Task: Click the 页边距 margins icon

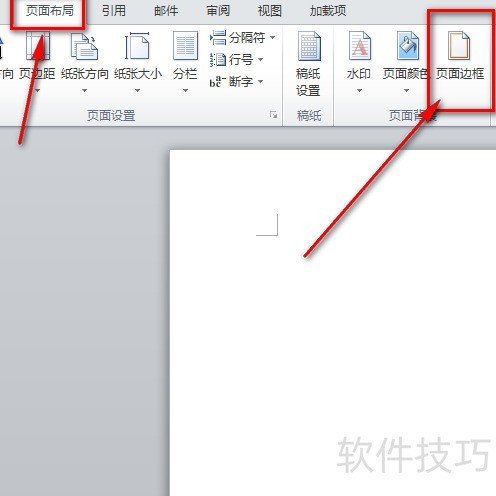Action: [37, 46]
